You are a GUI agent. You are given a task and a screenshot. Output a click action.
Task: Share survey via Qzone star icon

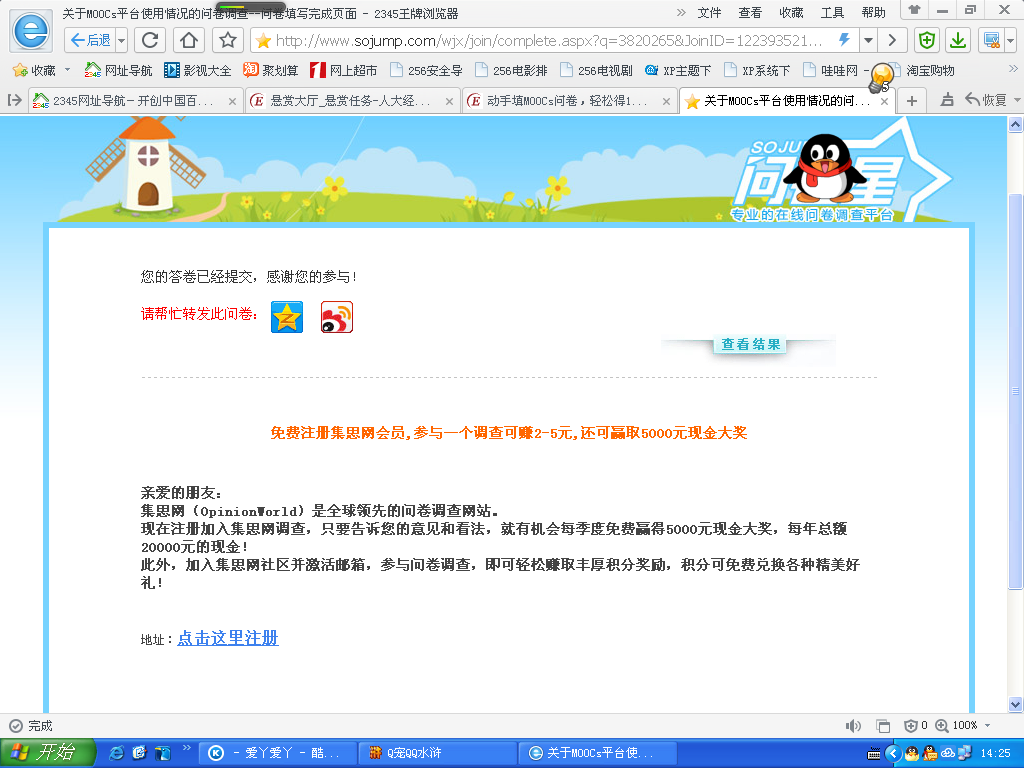point(287,317)
